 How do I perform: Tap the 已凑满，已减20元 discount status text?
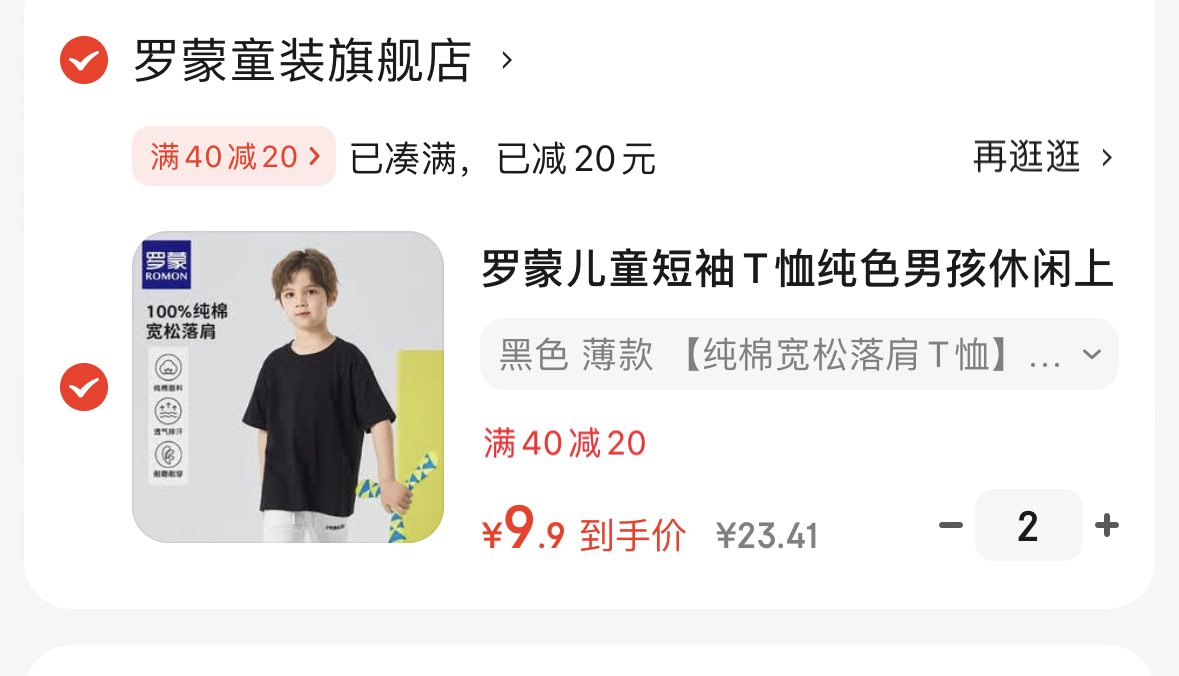502,159
